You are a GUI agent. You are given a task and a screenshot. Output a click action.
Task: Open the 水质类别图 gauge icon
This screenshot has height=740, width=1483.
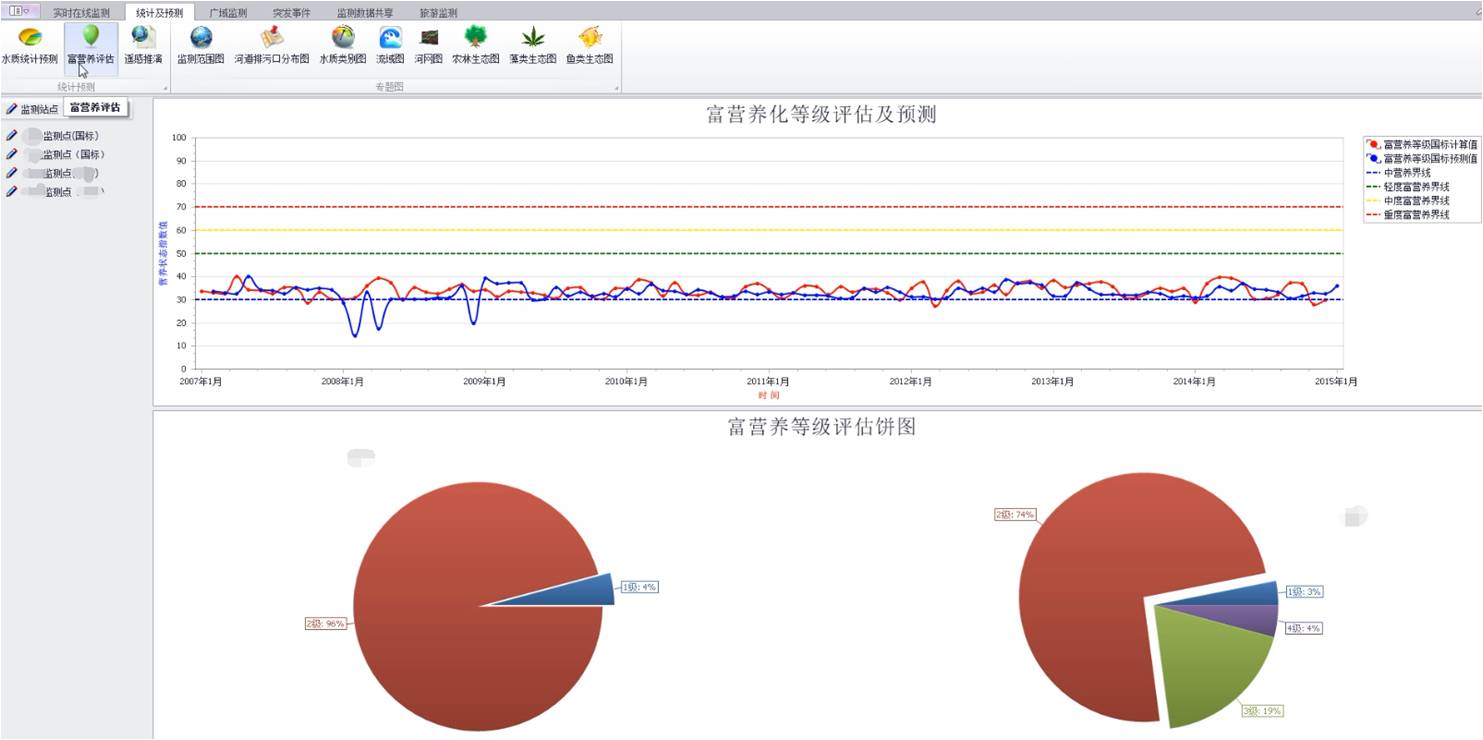click(x=343, y=45)
